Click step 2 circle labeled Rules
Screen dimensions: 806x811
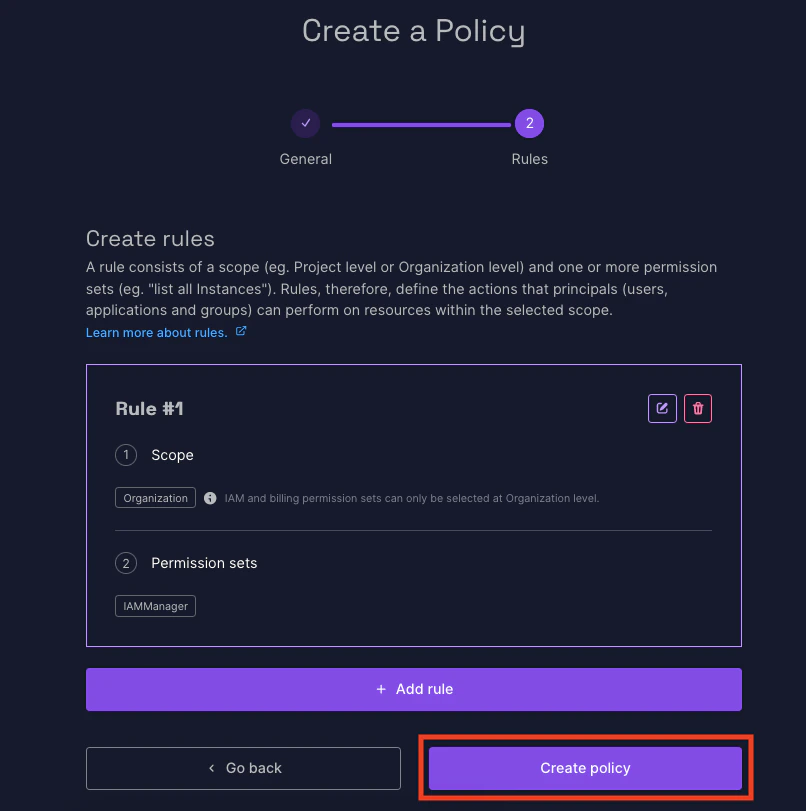(x=529, y=123)
